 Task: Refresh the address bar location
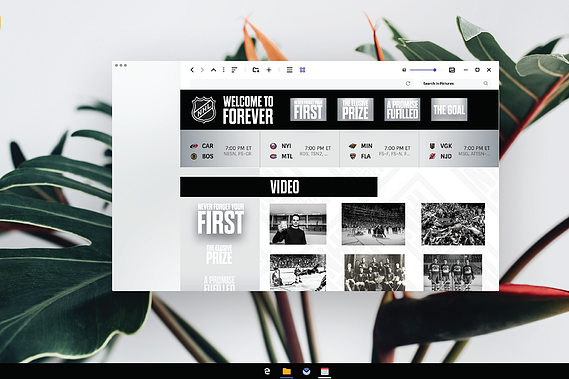(408, 83)
